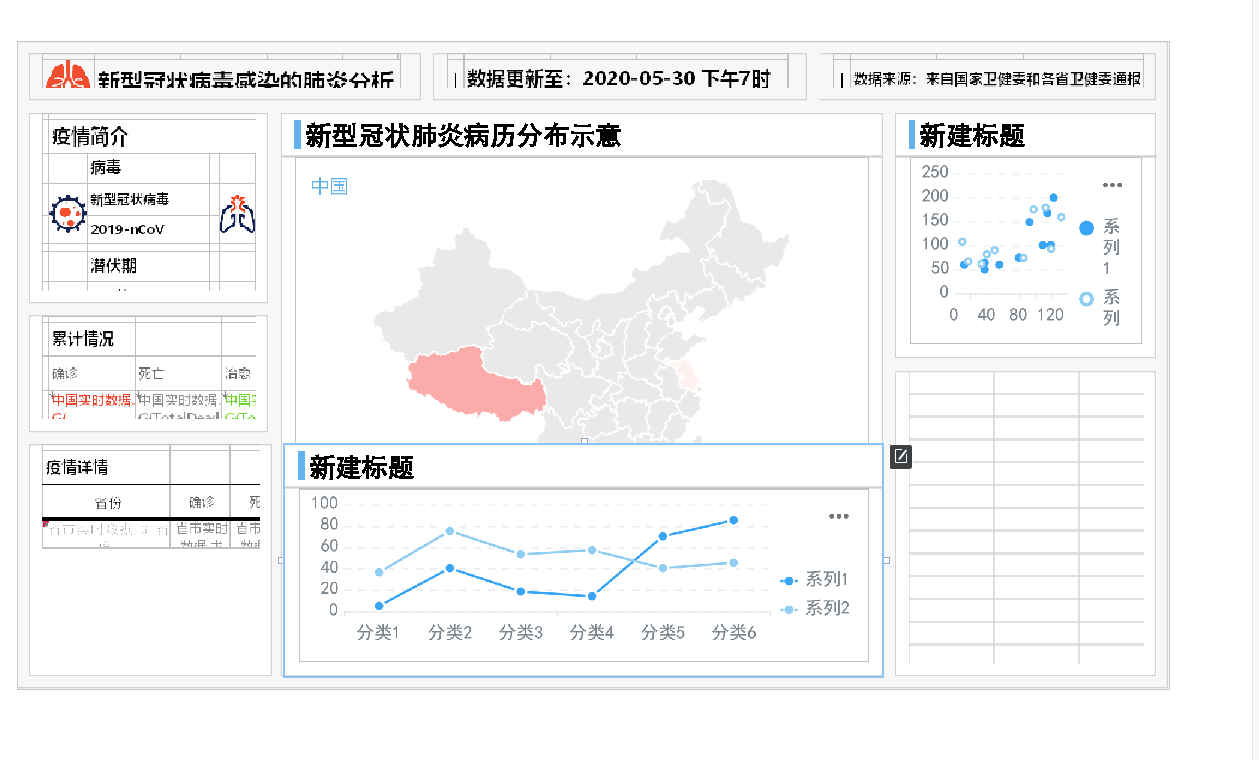Select the scatter chart's 新建标题 title
Image resolution: width=1259 pixels, height=760 pixels.
[x=972, y=135]
